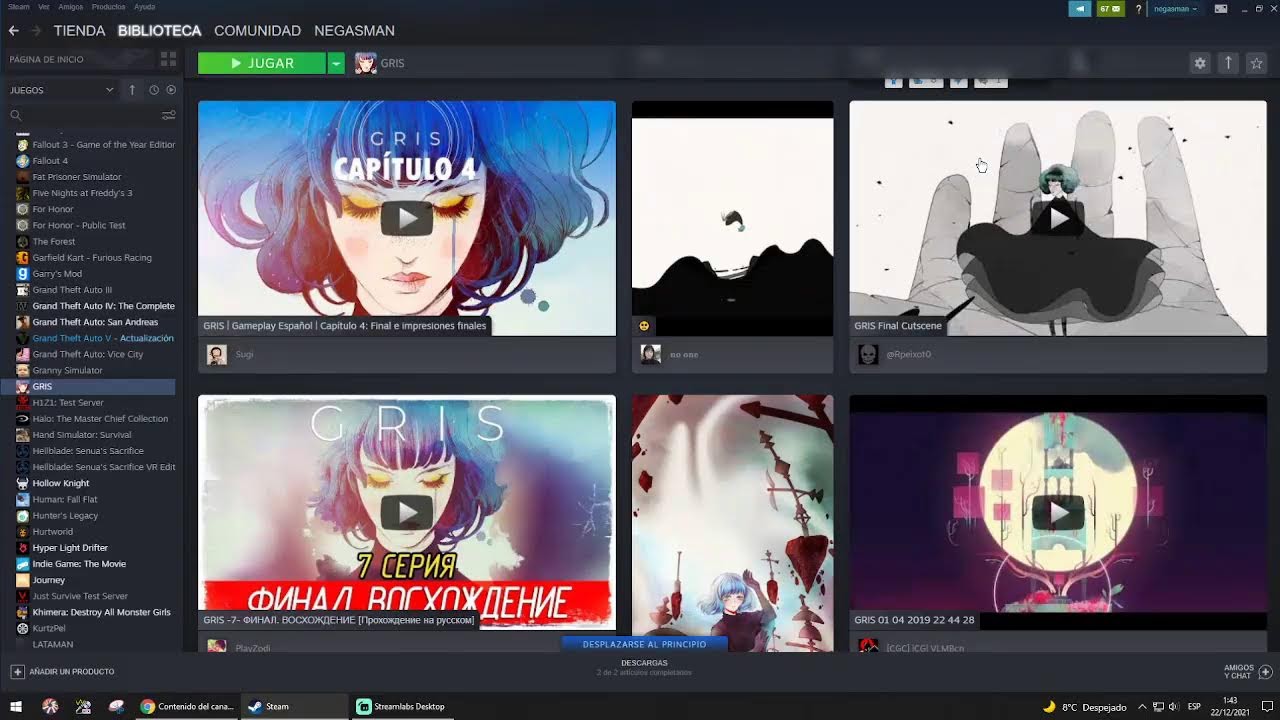
Task: Expand JUEGOS collection dropdown
Action: coord(110,90)
